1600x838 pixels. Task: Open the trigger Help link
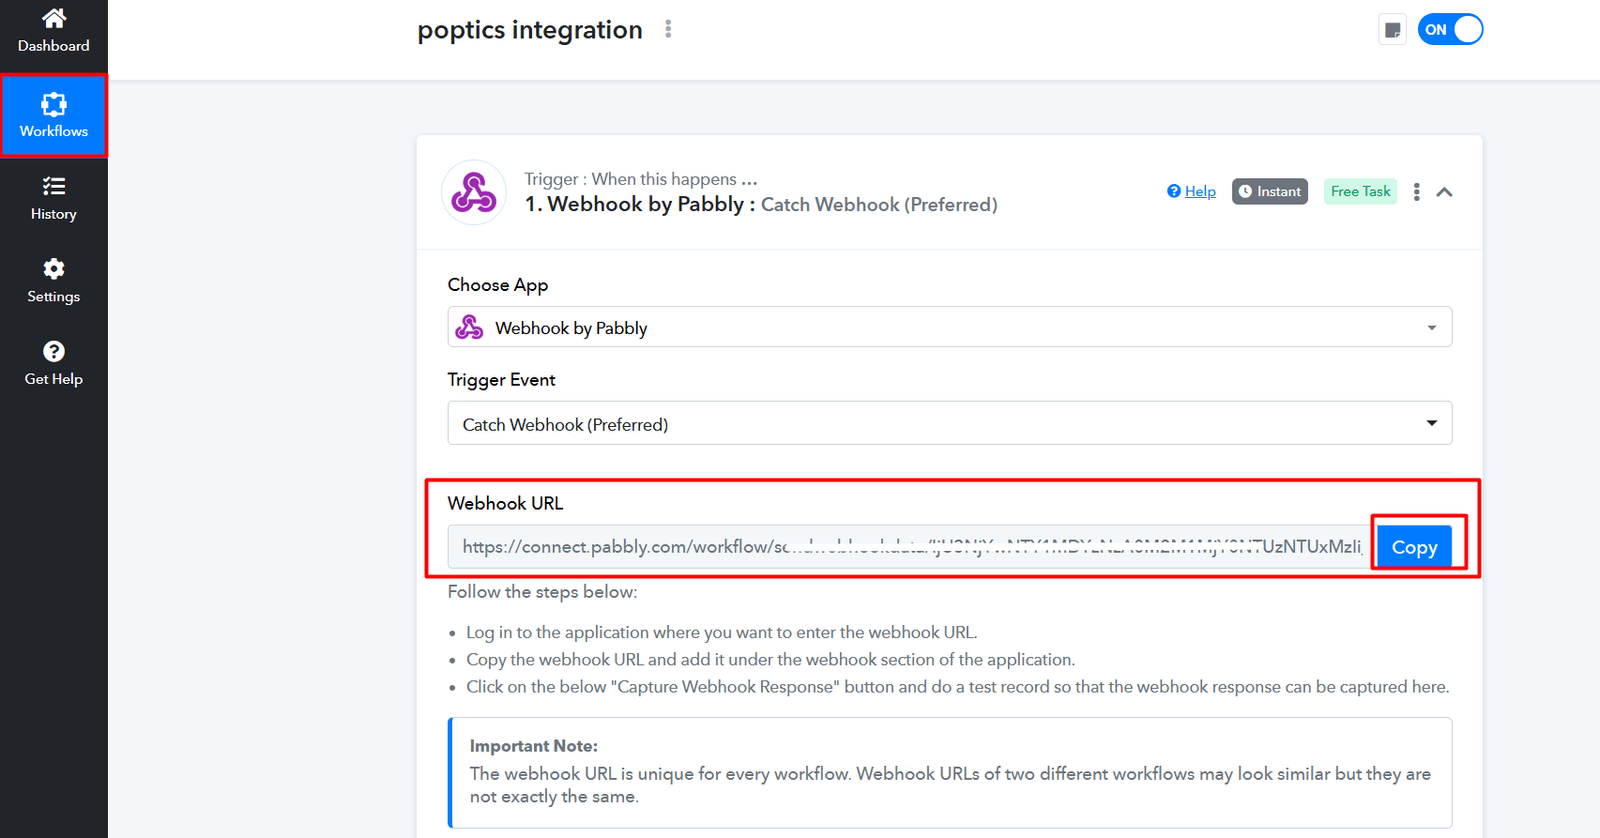[1199, 191]
